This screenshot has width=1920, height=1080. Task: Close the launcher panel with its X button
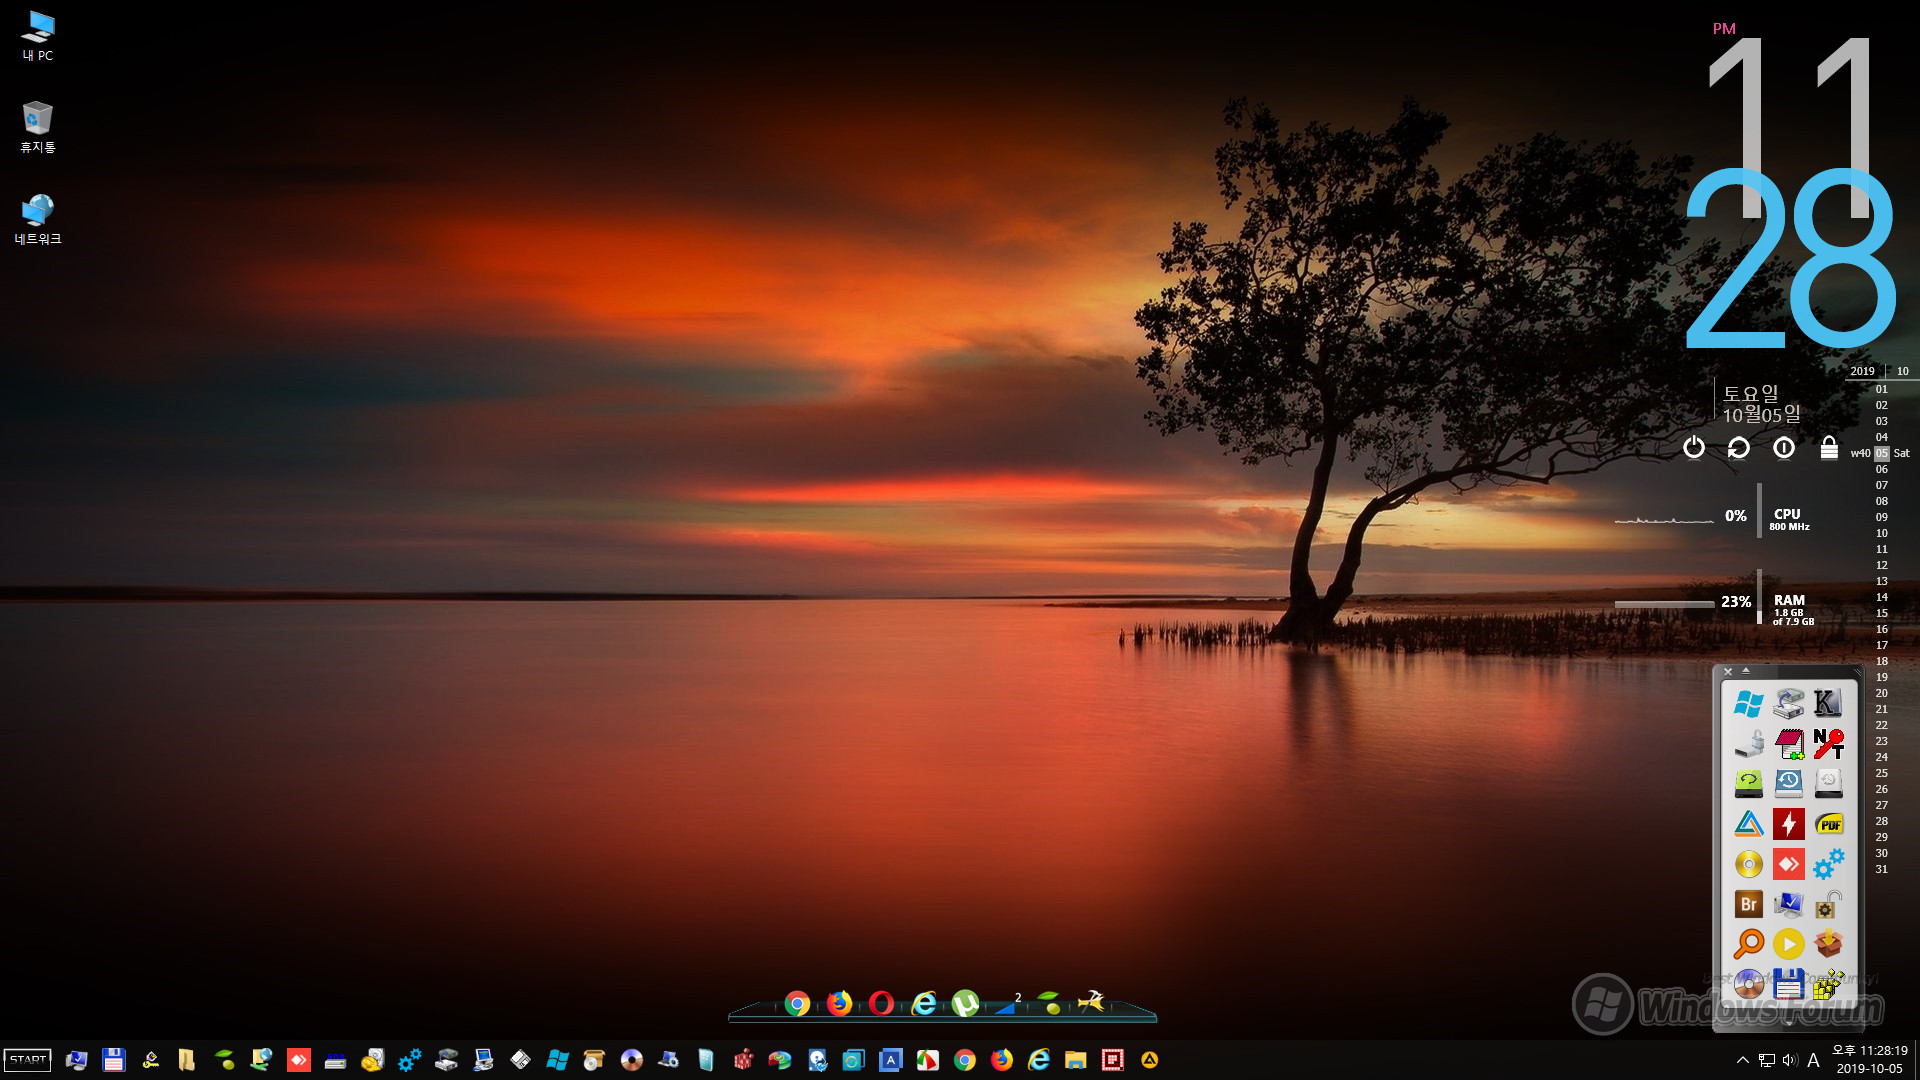(1727, 671)
